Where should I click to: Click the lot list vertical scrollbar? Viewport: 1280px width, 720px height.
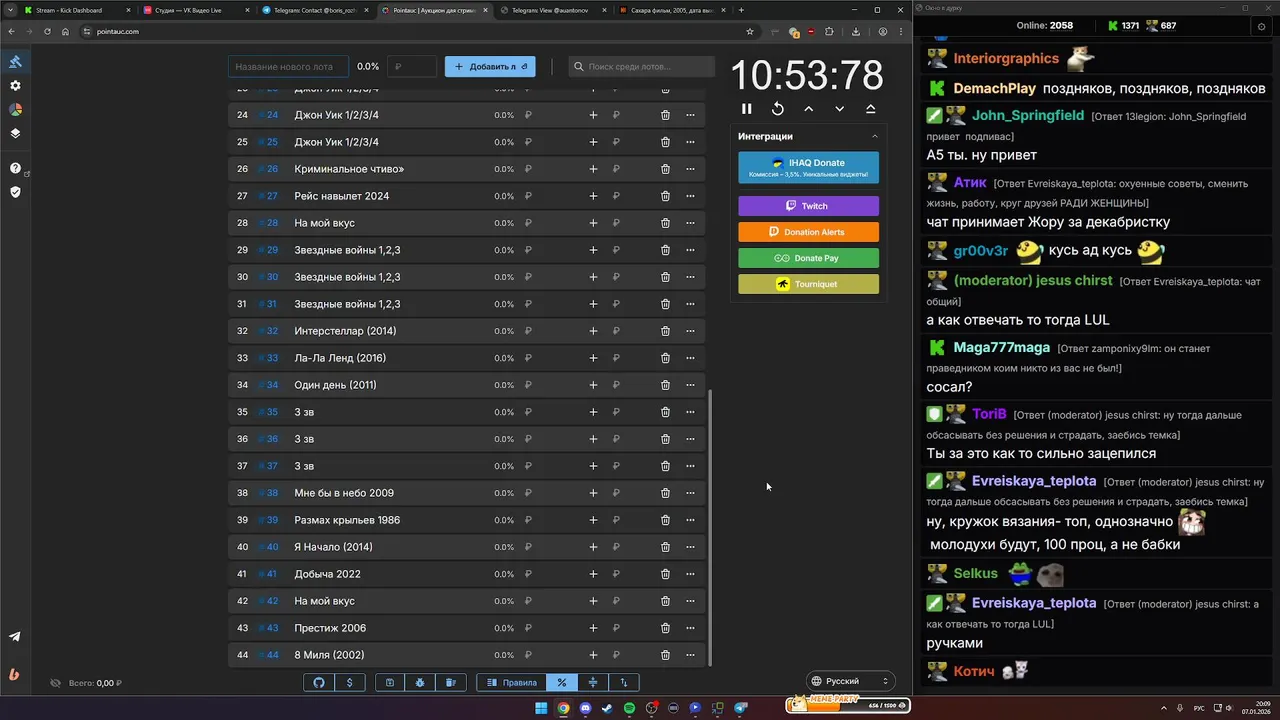click(710, 527)
